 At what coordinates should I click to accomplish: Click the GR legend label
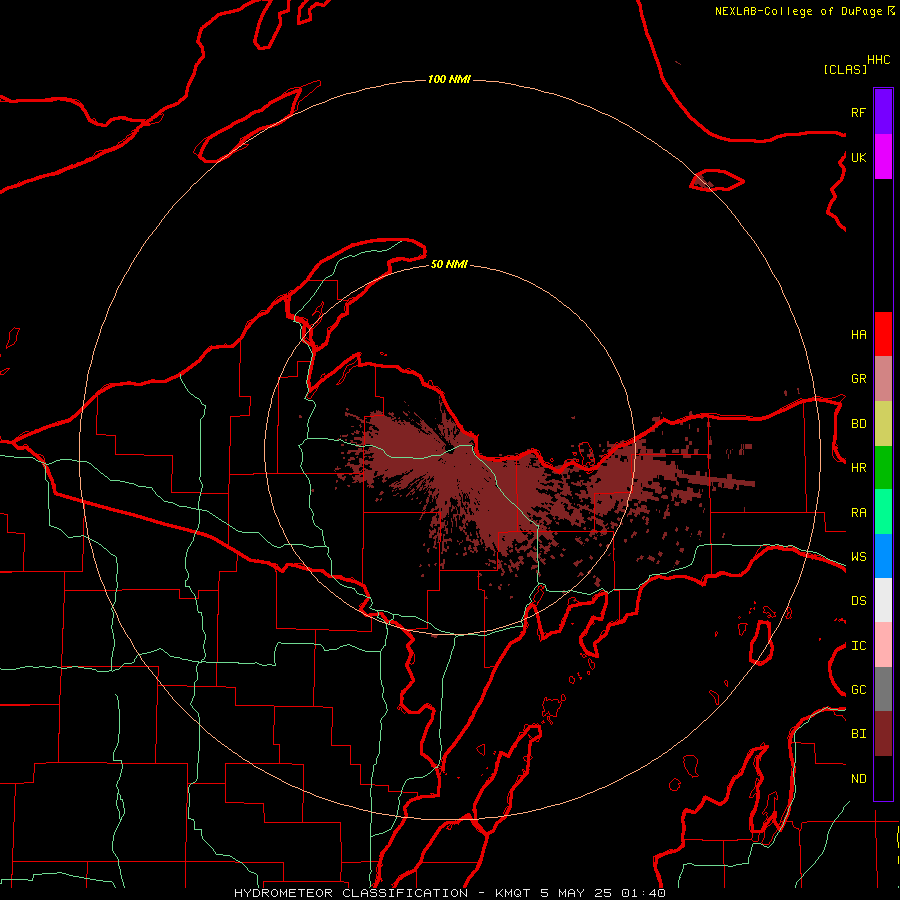pos(858,379)
